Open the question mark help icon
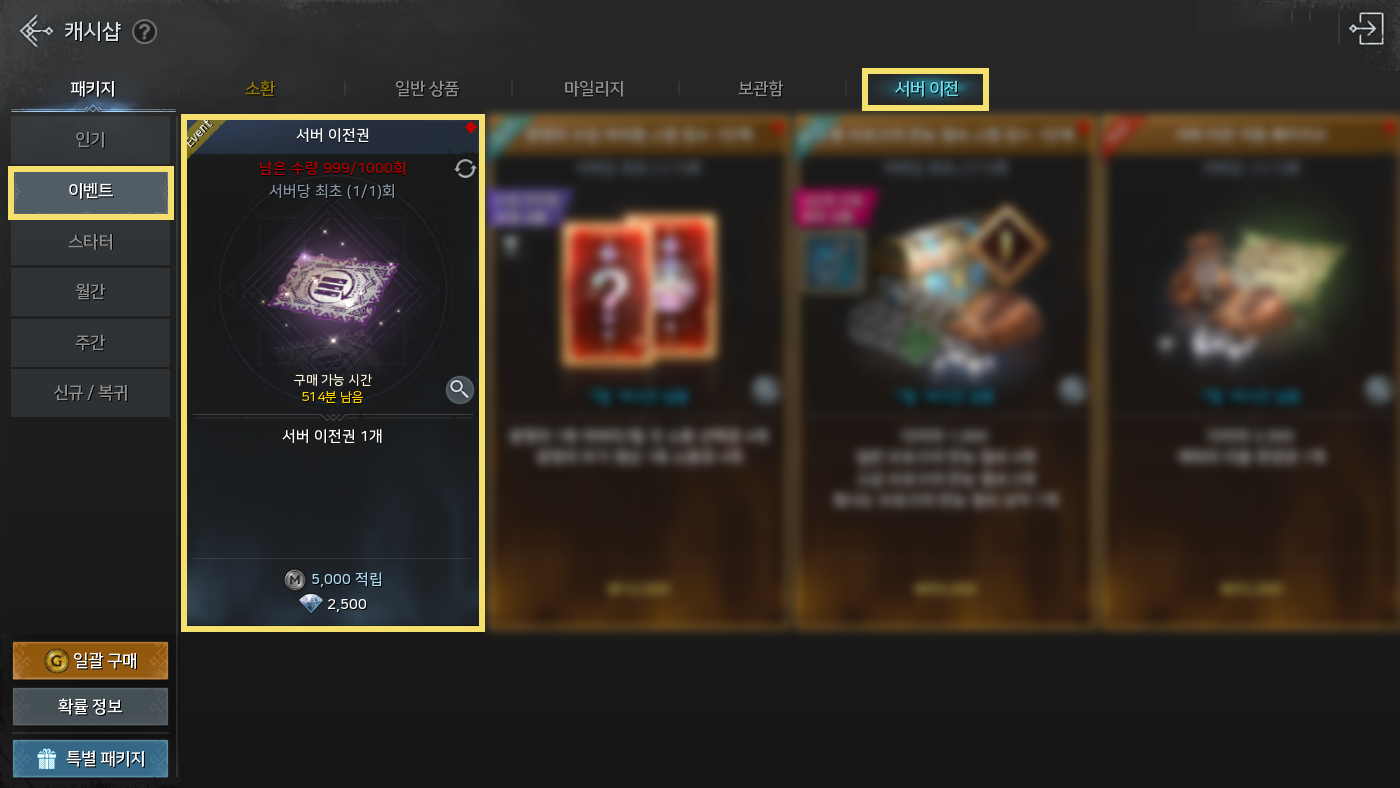 pyautogui.click(x=145, y=32)
